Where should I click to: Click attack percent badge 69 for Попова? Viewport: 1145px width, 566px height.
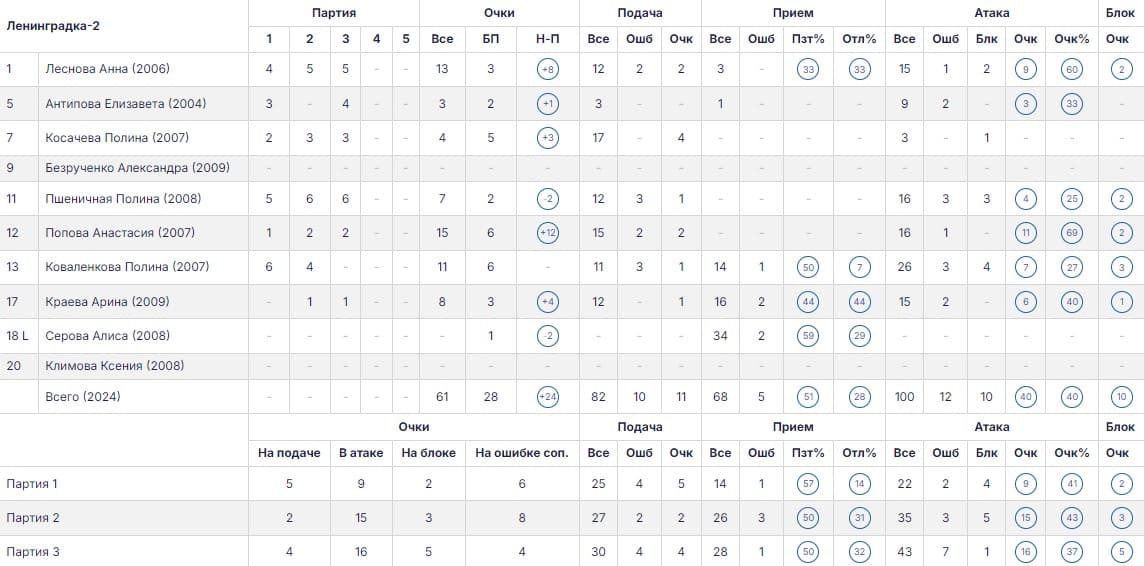click(x=1071, y=233)
